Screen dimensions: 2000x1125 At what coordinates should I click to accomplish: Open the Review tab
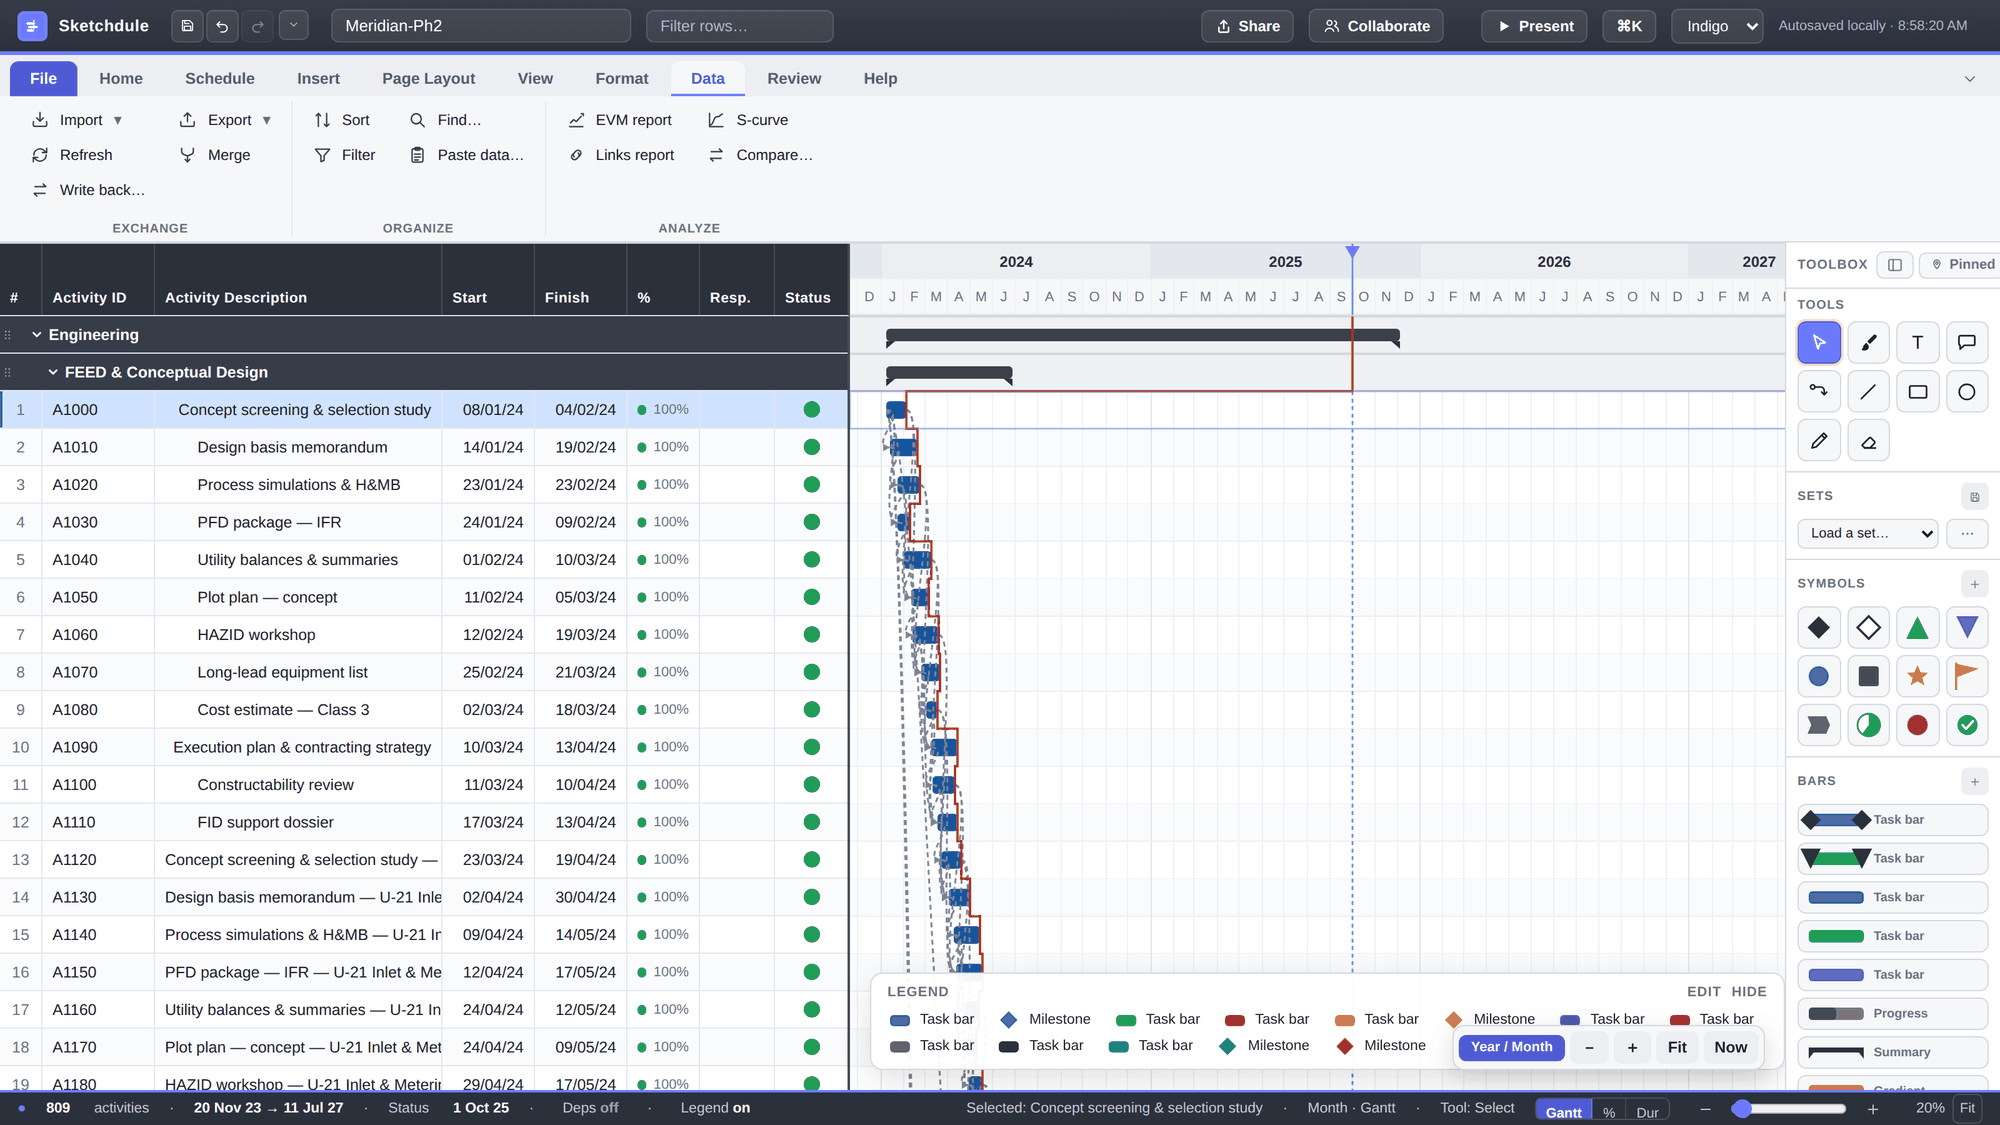794,79
